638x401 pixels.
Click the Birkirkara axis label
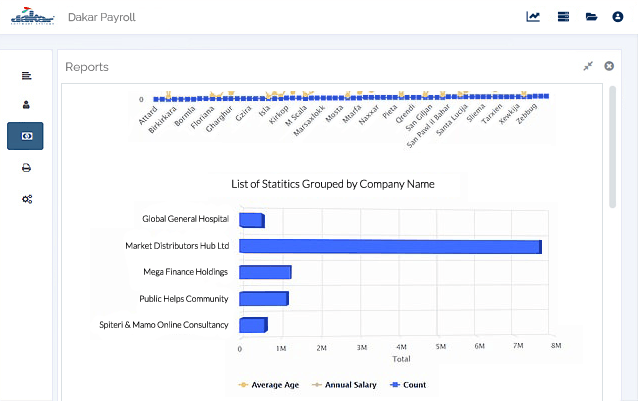coord(162,120)
